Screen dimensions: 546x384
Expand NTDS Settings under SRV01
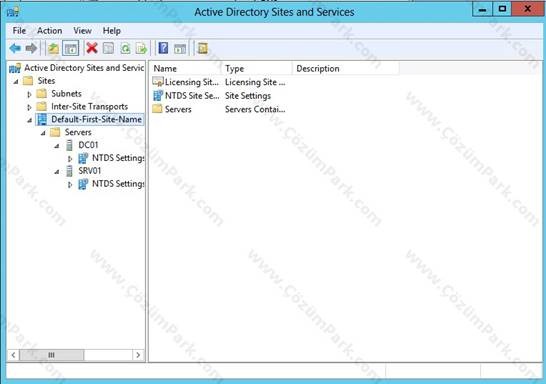(70, 185)
